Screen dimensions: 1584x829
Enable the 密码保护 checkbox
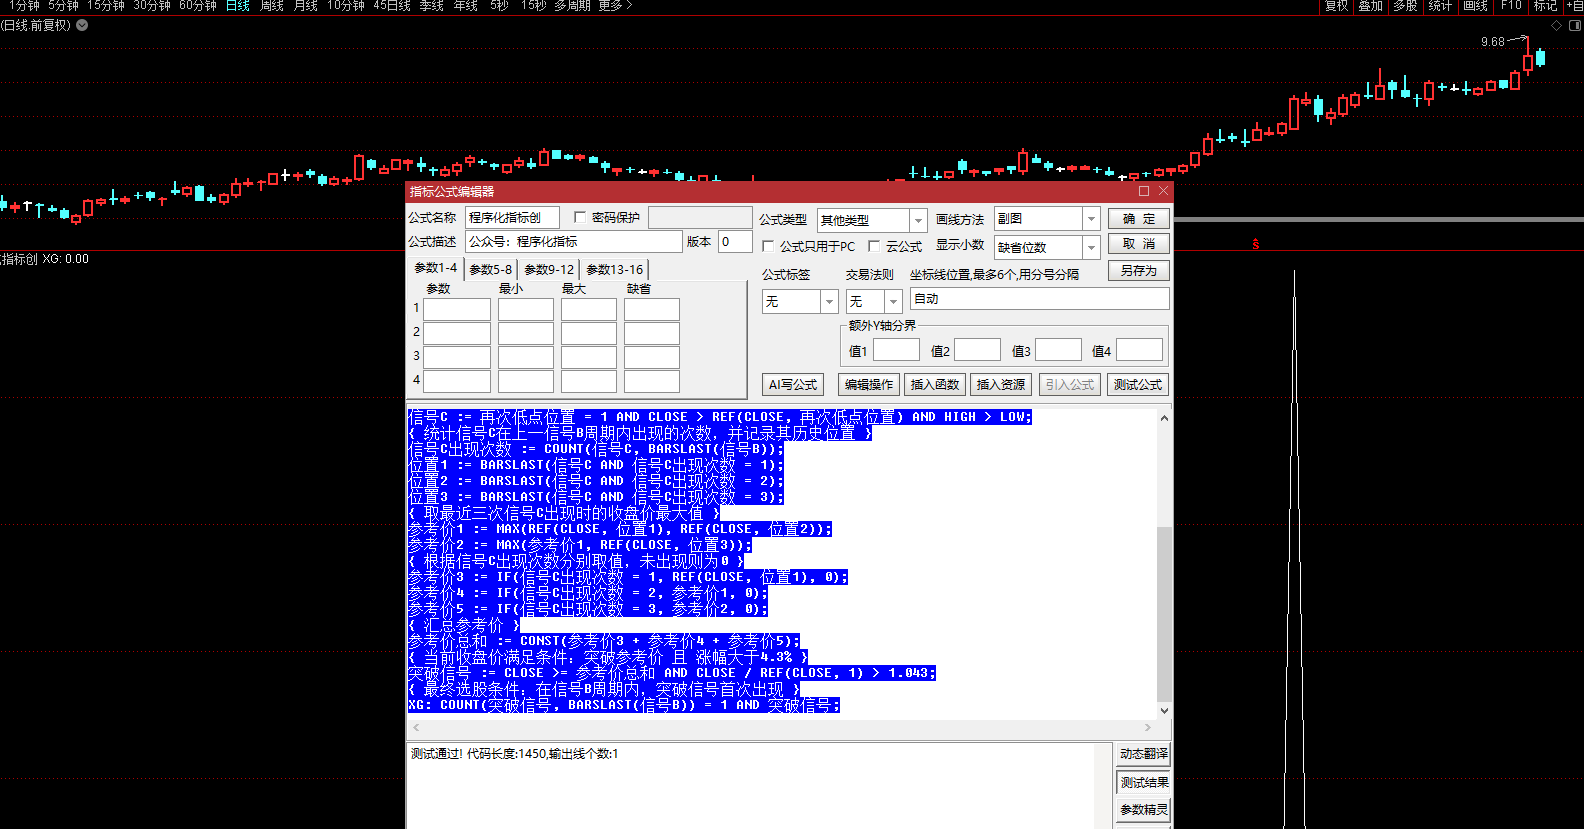580,217
